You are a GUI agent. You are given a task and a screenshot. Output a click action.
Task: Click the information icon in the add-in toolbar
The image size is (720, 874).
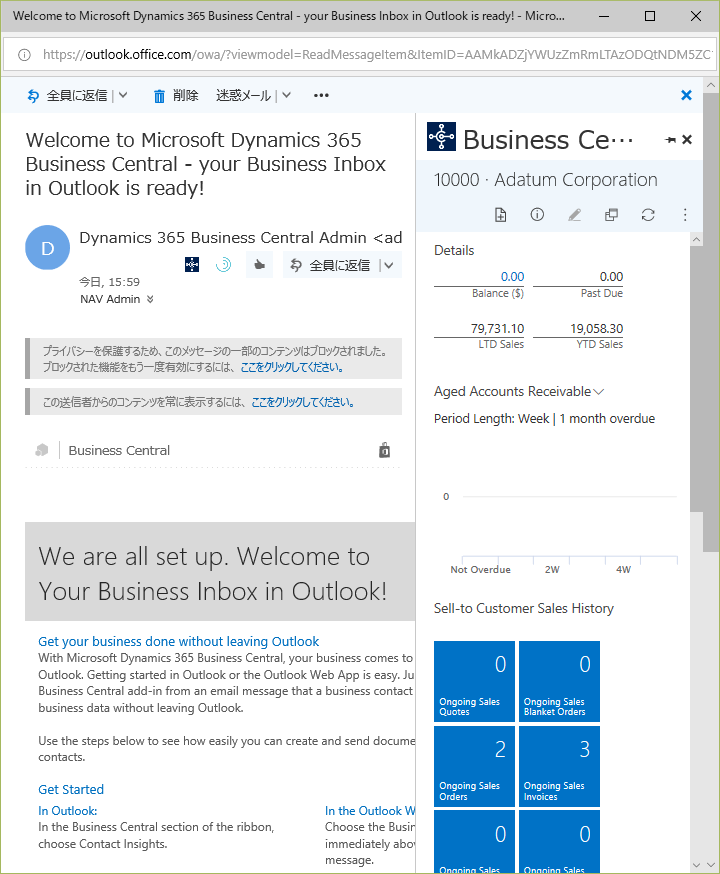(x=537, y=215)
